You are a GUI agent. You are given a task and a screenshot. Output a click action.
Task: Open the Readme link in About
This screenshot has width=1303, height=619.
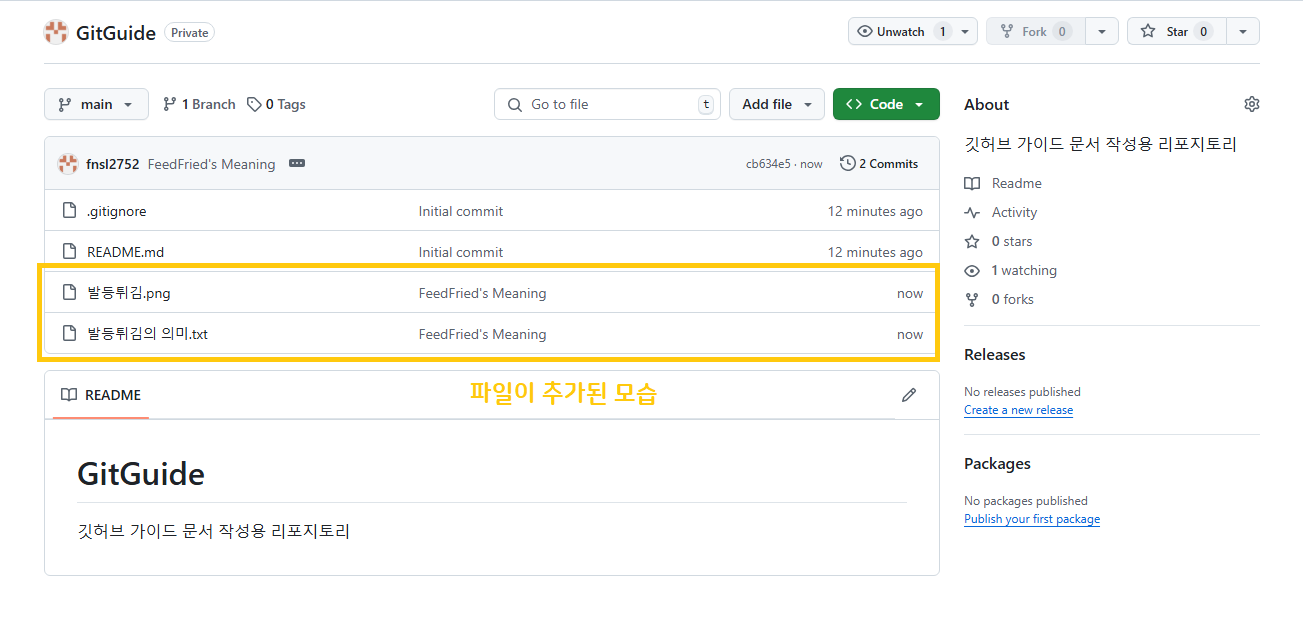(1017, 184)
